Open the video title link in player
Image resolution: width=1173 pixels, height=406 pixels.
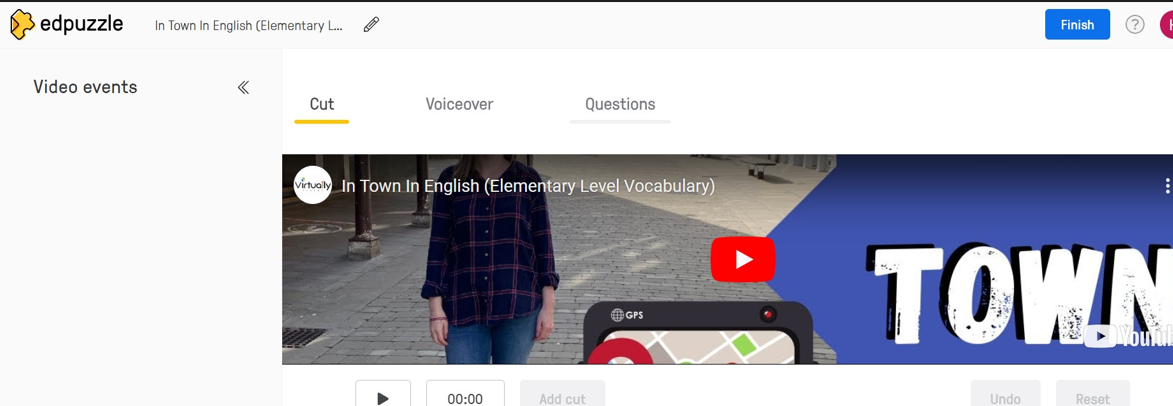coord(528,185)
